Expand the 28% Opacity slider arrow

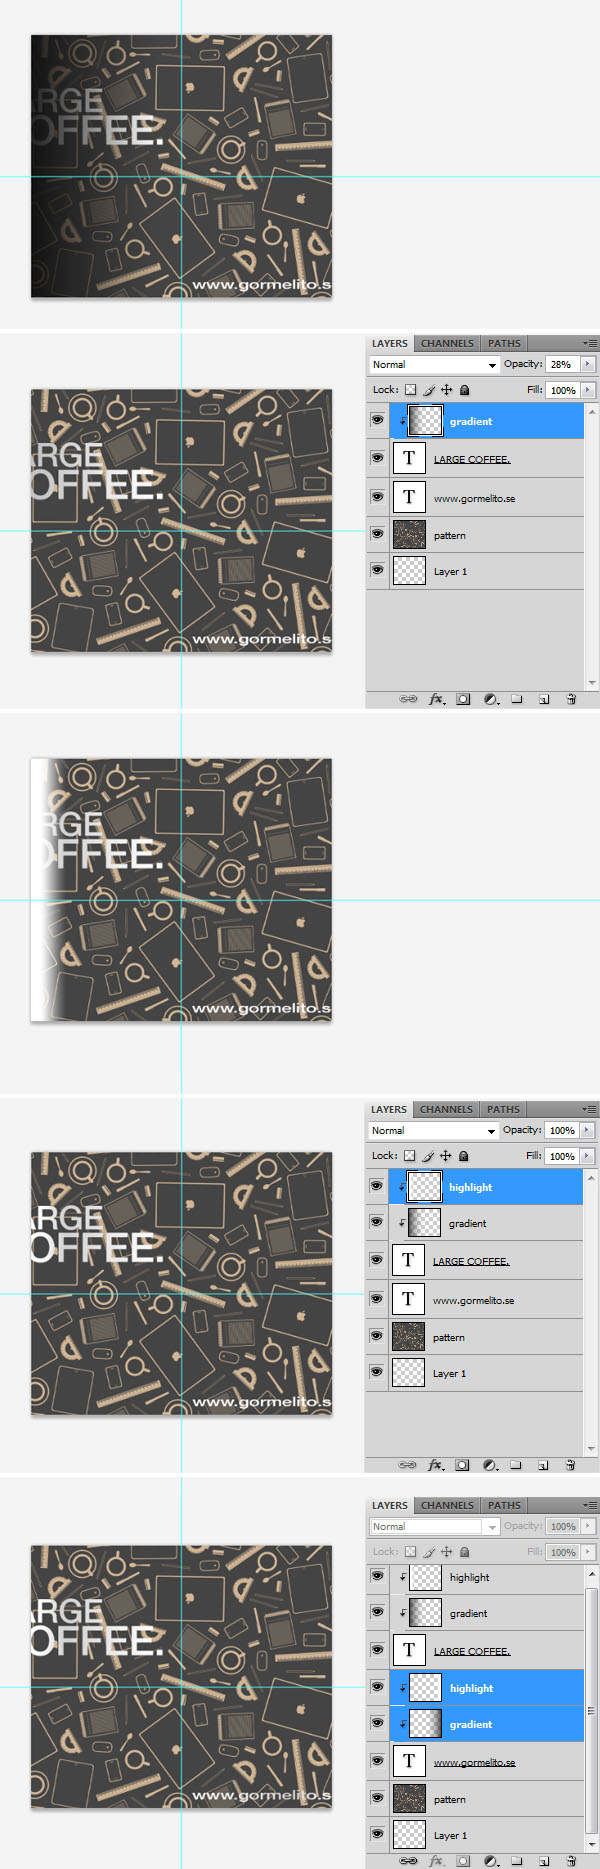pyautogui.click(x=588, y=365)
